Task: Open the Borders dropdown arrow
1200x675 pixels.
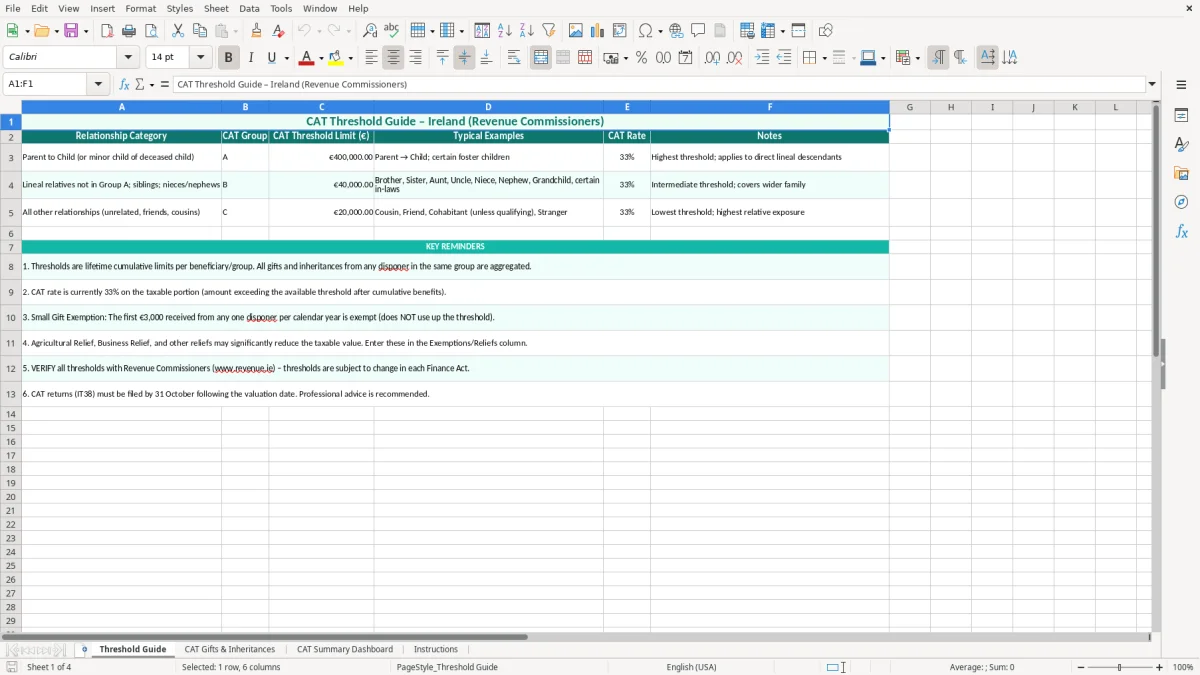Action: 823,58
